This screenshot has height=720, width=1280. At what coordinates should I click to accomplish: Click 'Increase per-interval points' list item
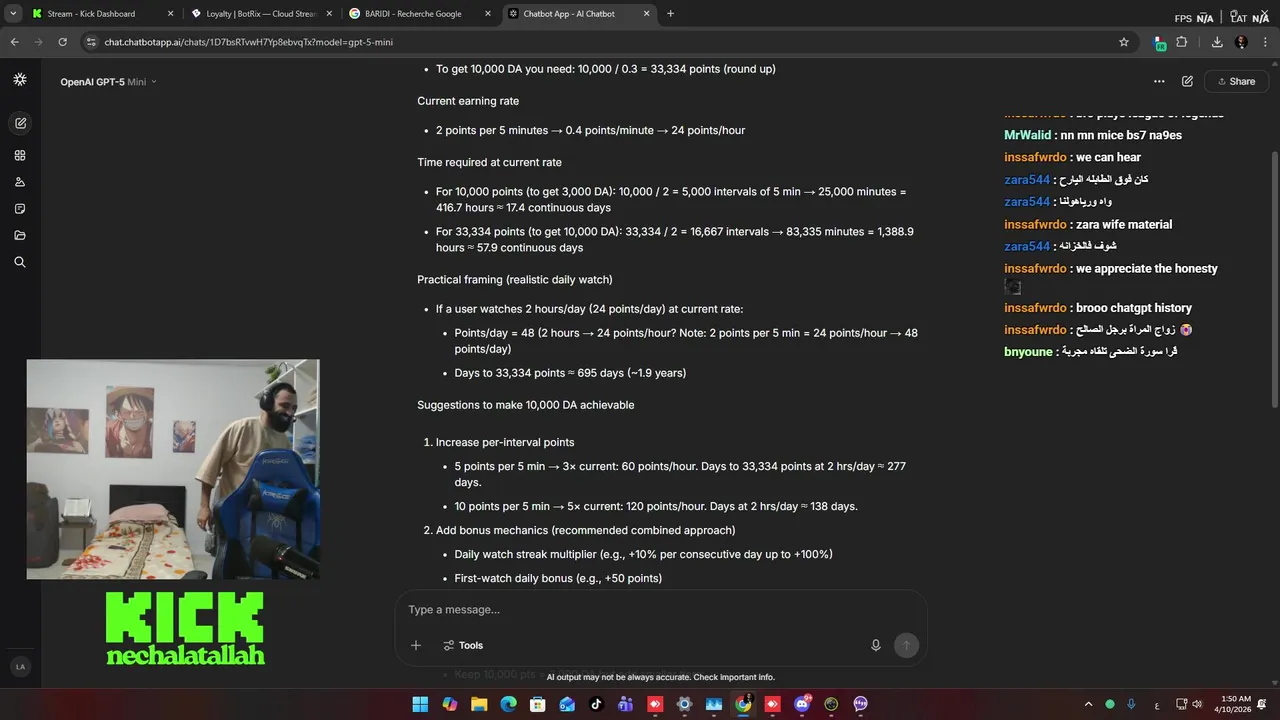[x=505, y=442]
